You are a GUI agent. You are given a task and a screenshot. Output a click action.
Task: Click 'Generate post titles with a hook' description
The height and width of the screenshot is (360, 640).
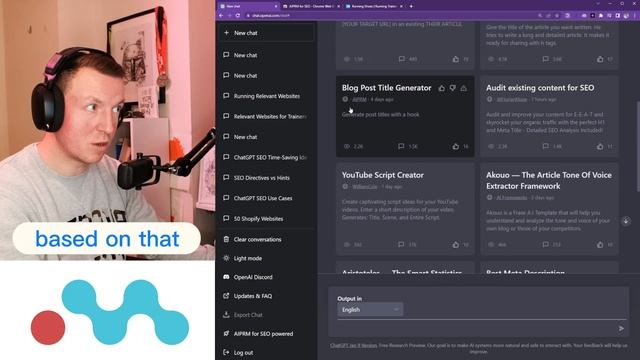(x=380, y=115)
